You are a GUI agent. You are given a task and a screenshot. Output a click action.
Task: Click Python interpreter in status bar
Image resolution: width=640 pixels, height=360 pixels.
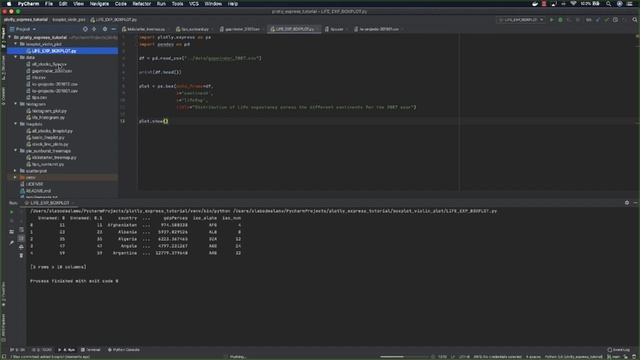coord(573,357)
